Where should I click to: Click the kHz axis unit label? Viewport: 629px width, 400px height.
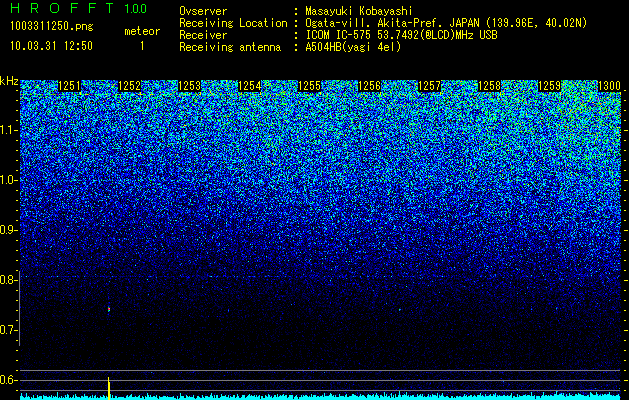click(9, 81)
